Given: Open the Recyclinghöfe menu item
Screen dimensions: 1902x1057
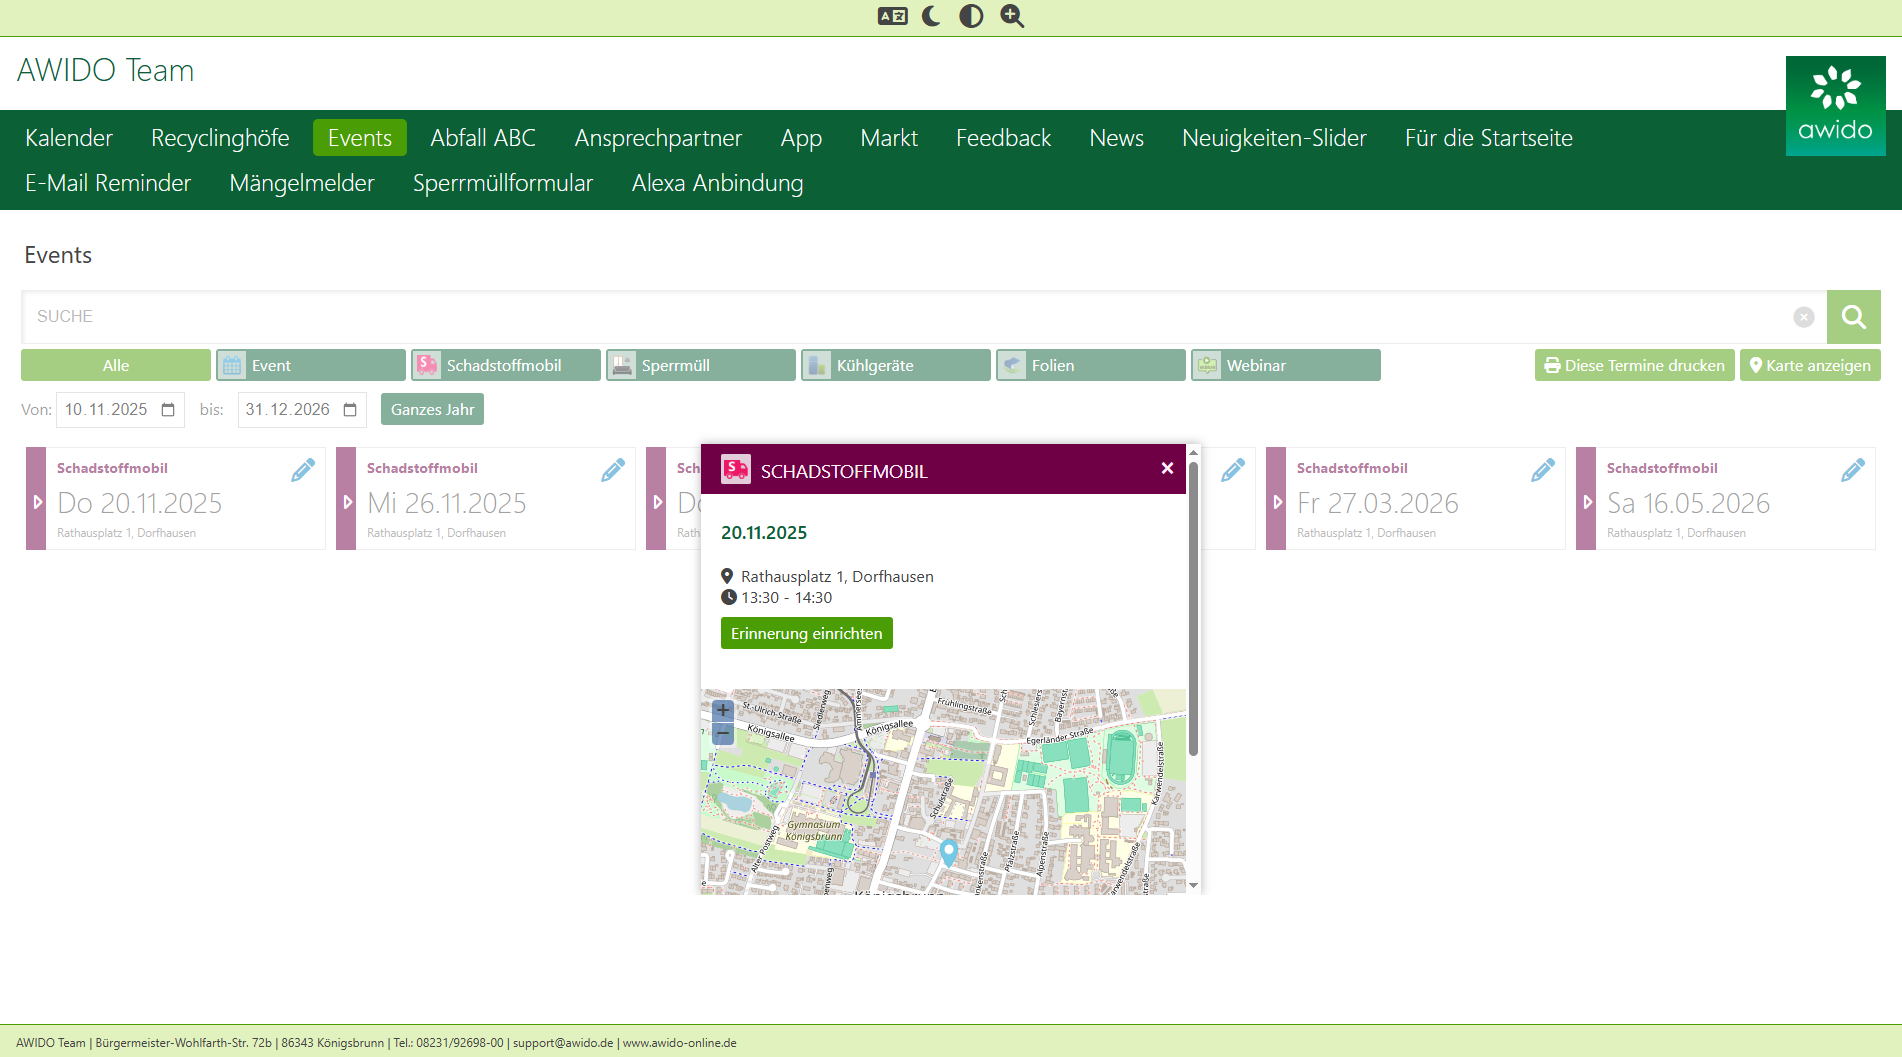Looking at the screenshot, I should click(x=220, y=138).
